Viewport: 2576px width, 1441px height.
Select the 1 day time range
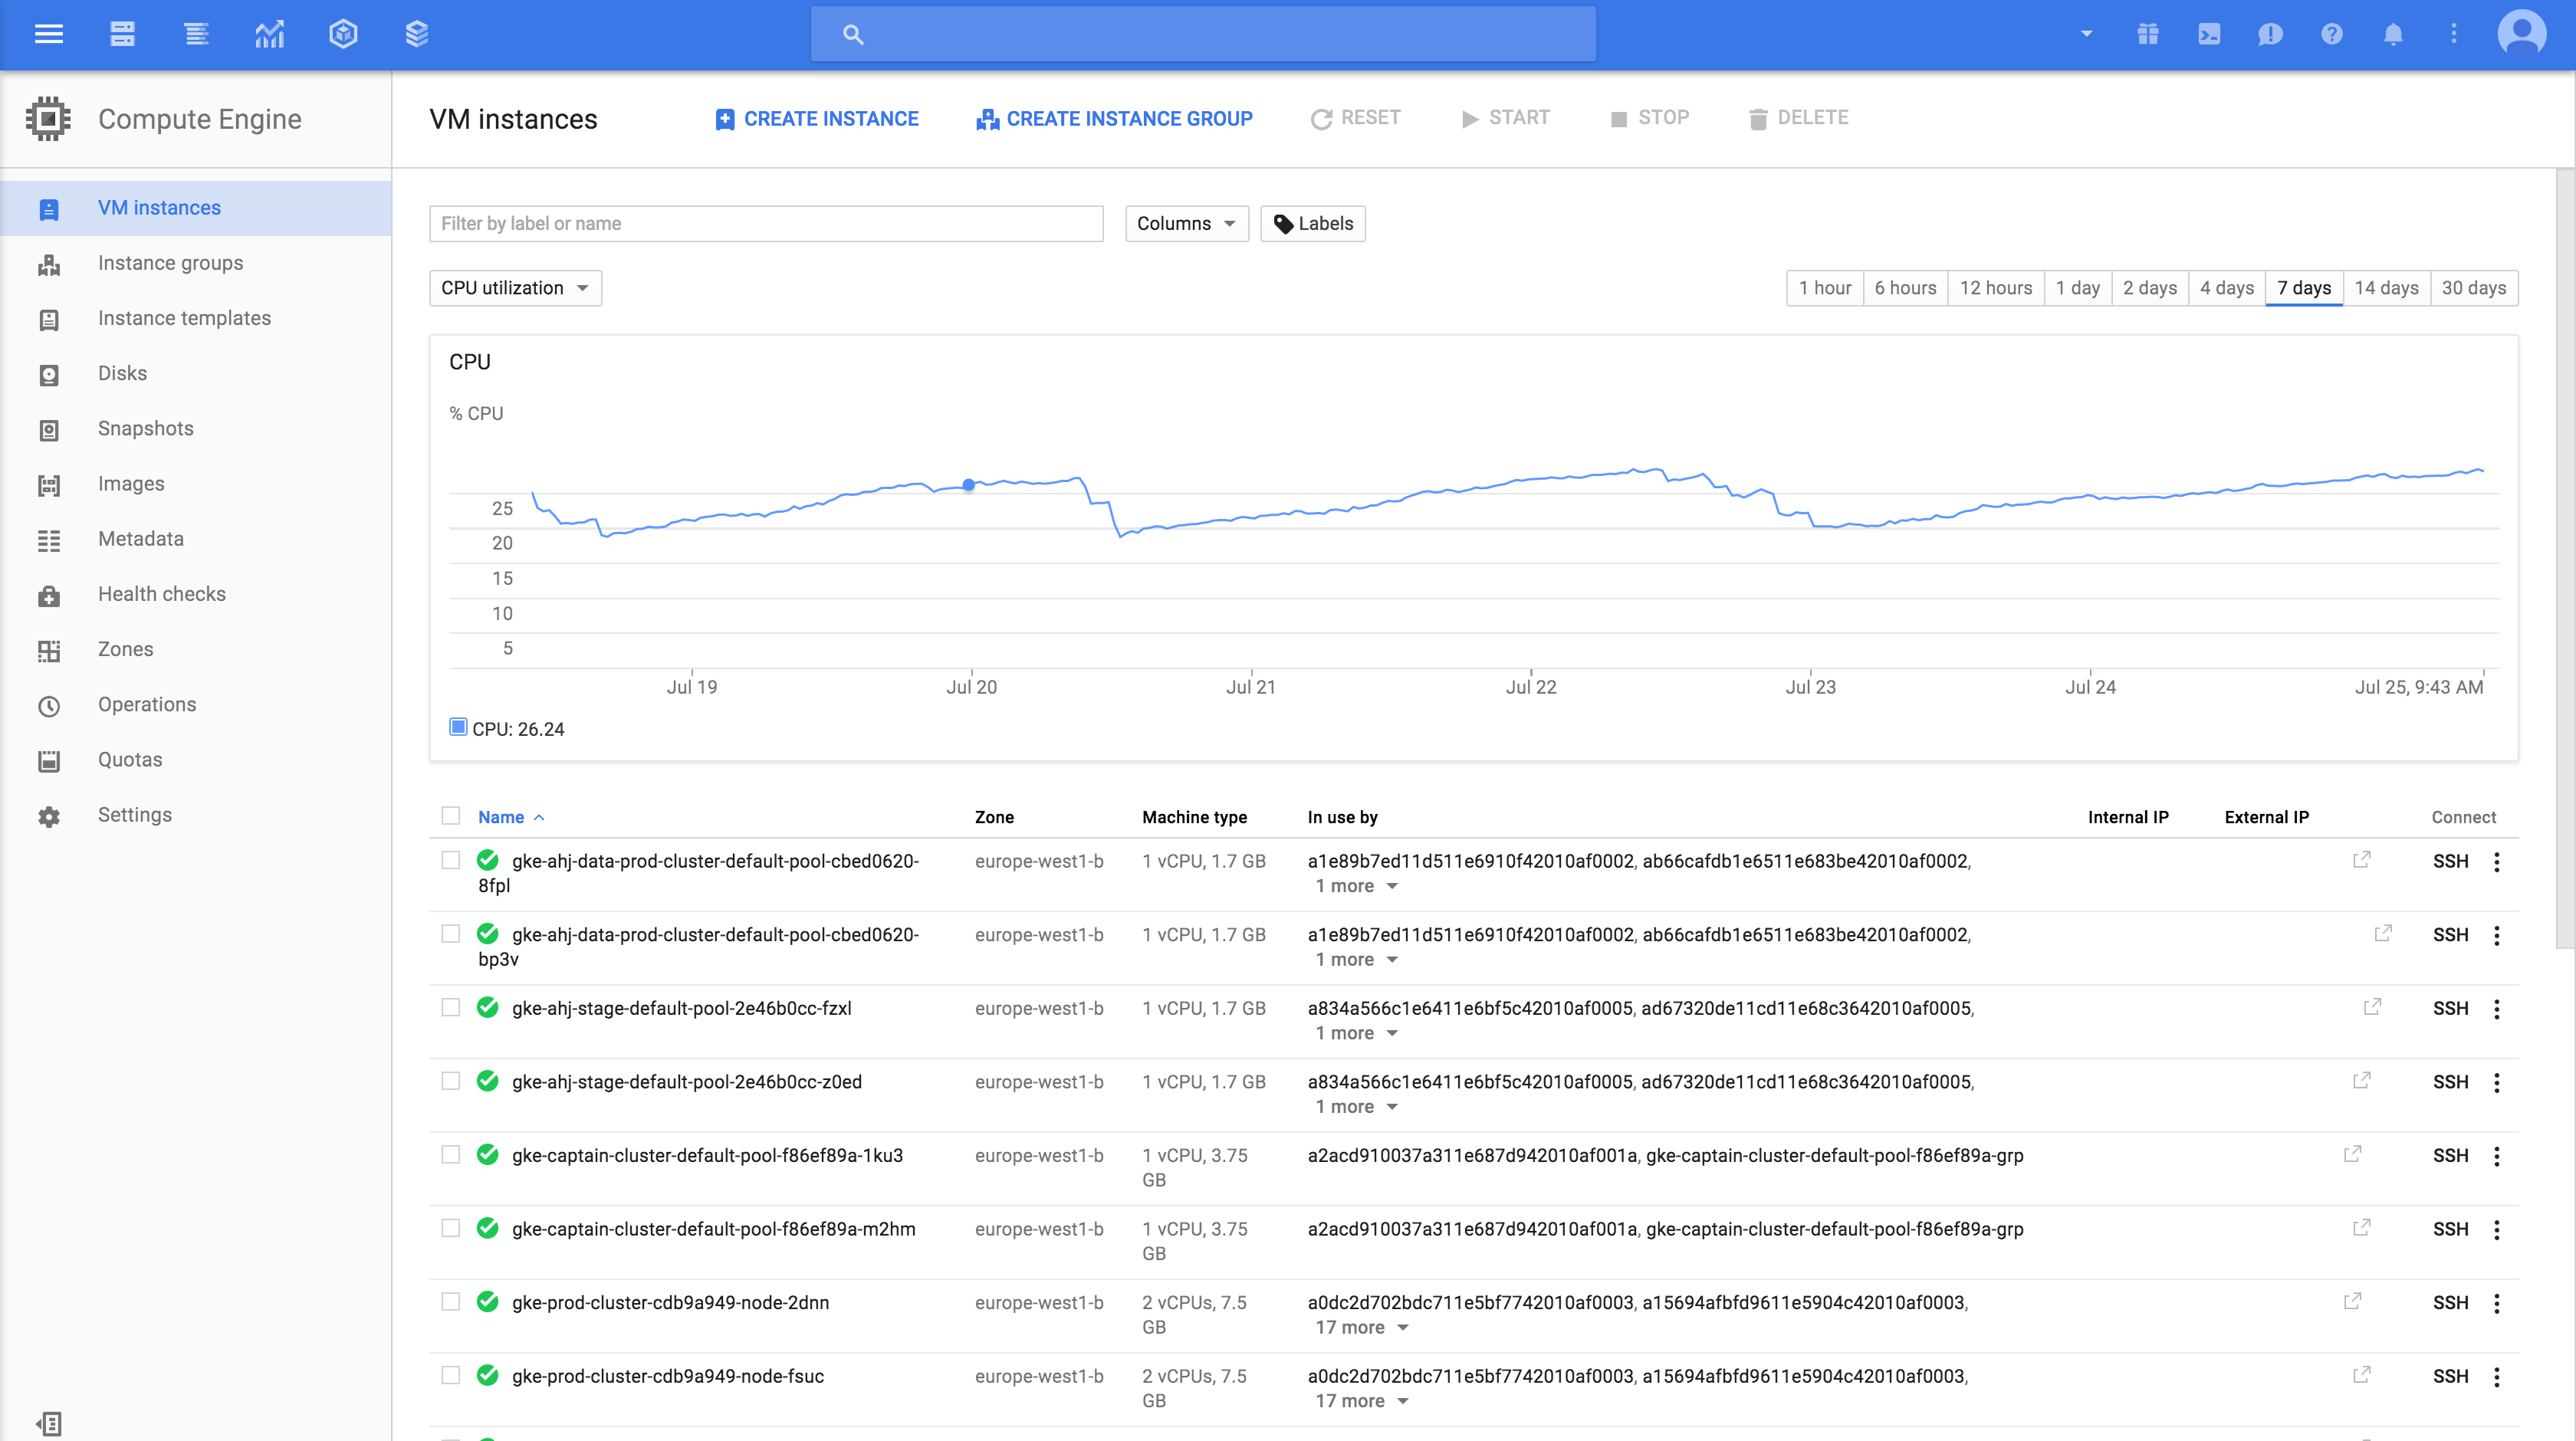coord(2077,288)
